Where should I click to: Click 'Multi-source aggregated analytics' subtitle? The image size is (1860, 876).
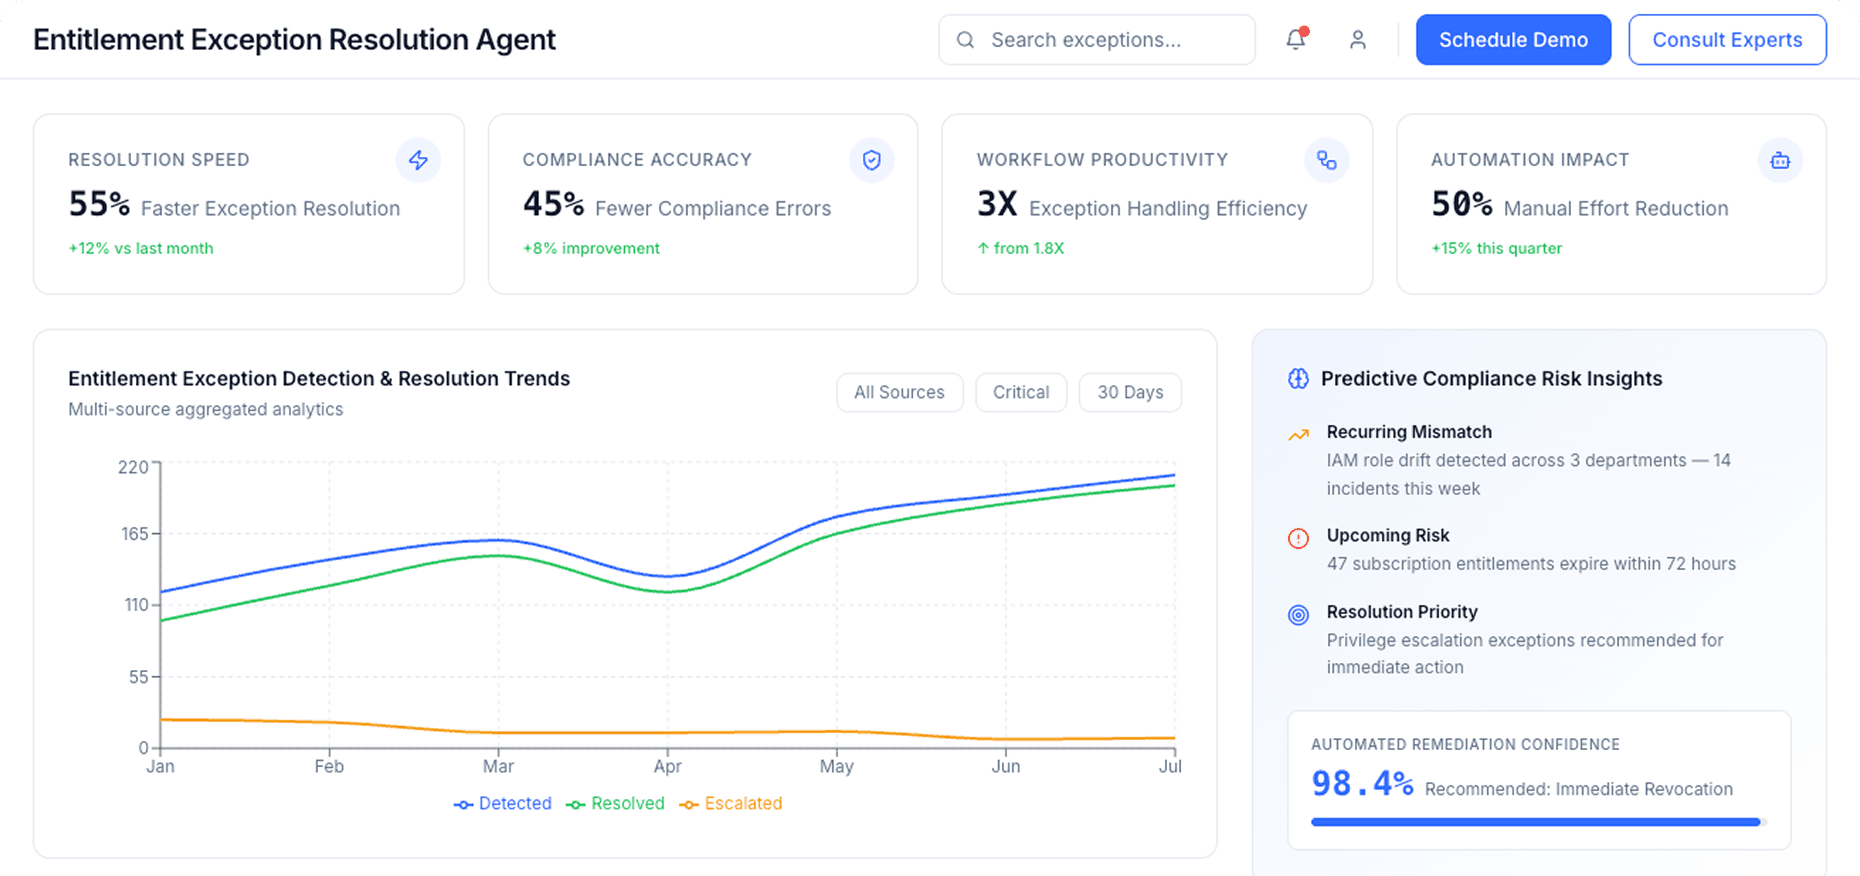pos(206,409)
